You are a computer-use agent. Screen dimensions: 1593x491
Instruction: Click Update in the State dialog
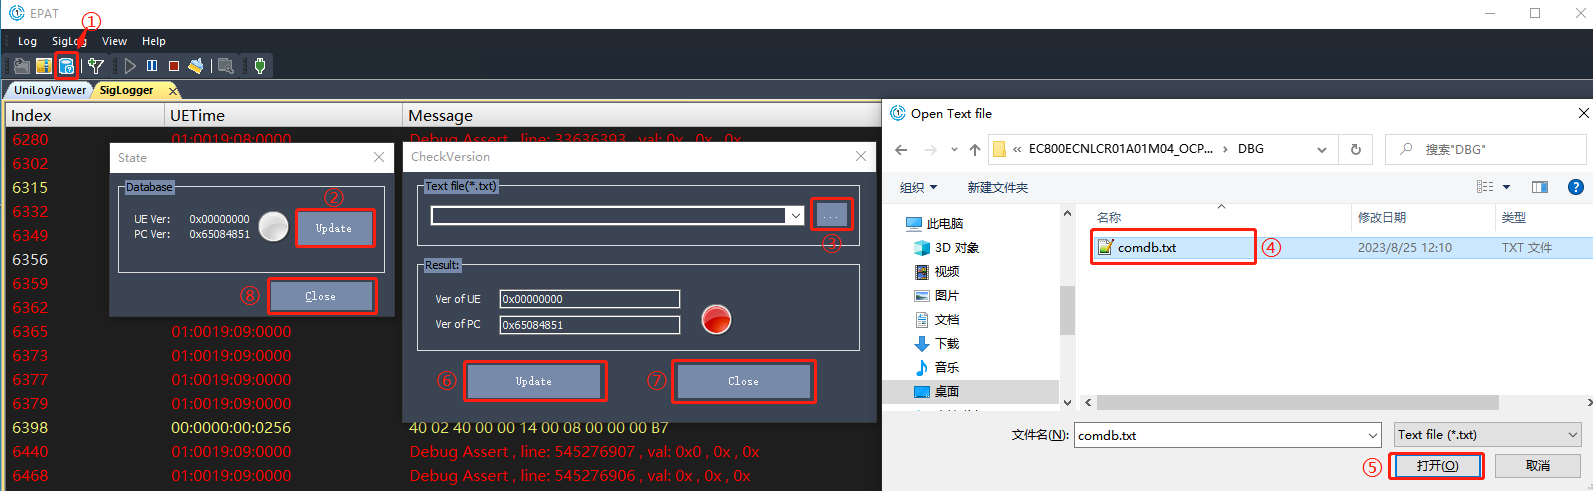point(334,228)
